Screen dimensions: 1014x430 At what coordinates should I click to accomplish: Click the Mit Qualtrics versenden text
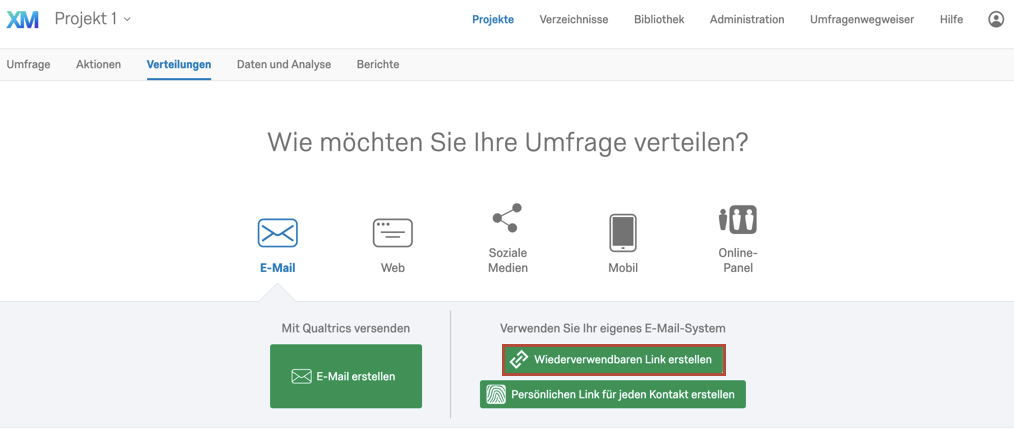(x=346, y=328)
